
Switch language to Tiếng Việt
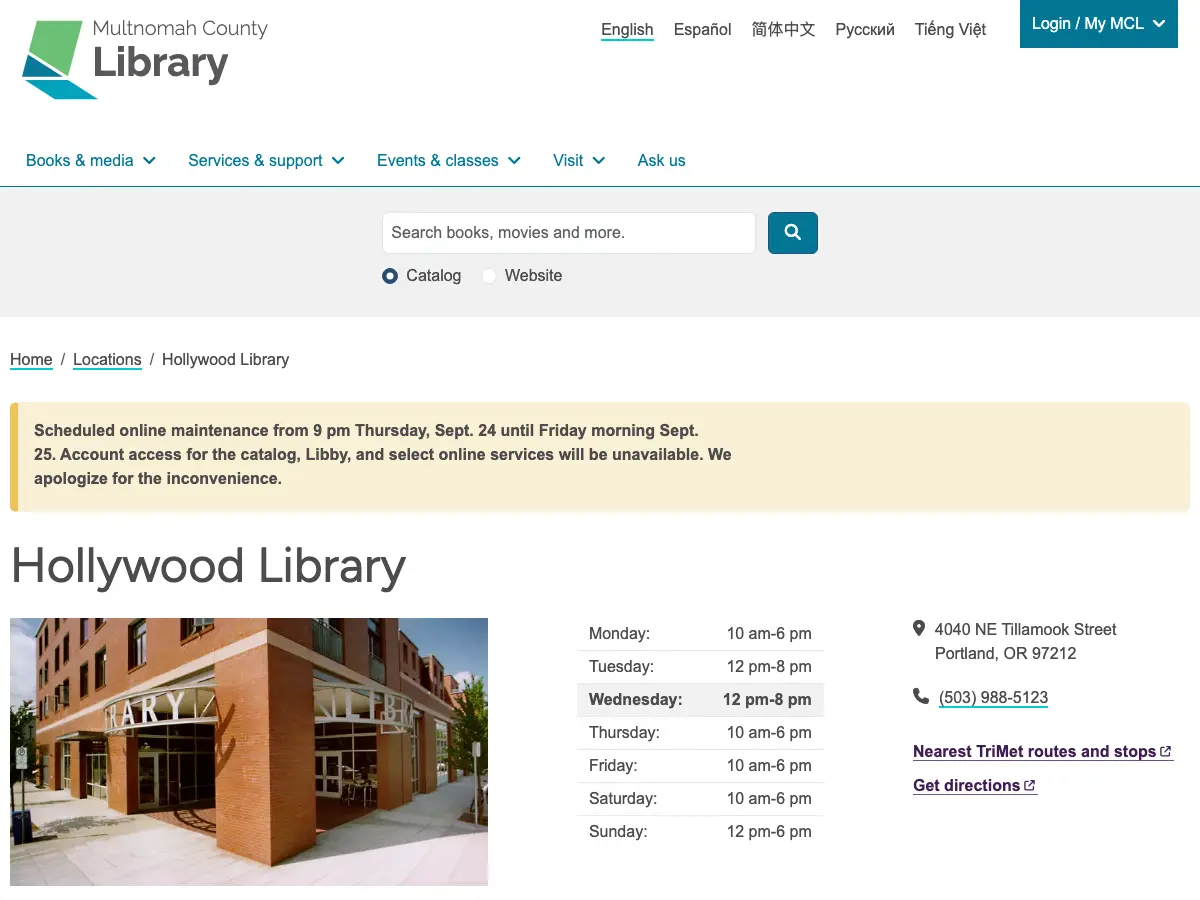coord(950,30)
